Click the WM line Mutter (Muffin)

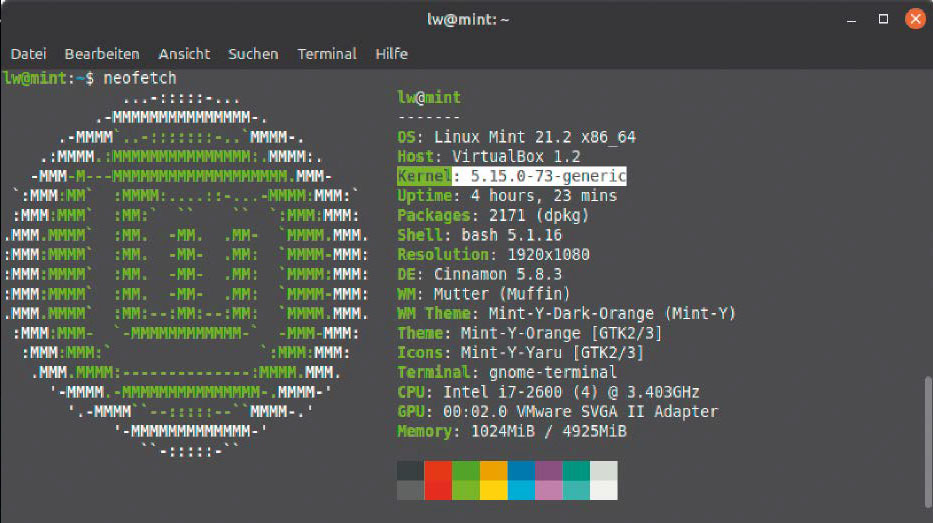point(484,294)
